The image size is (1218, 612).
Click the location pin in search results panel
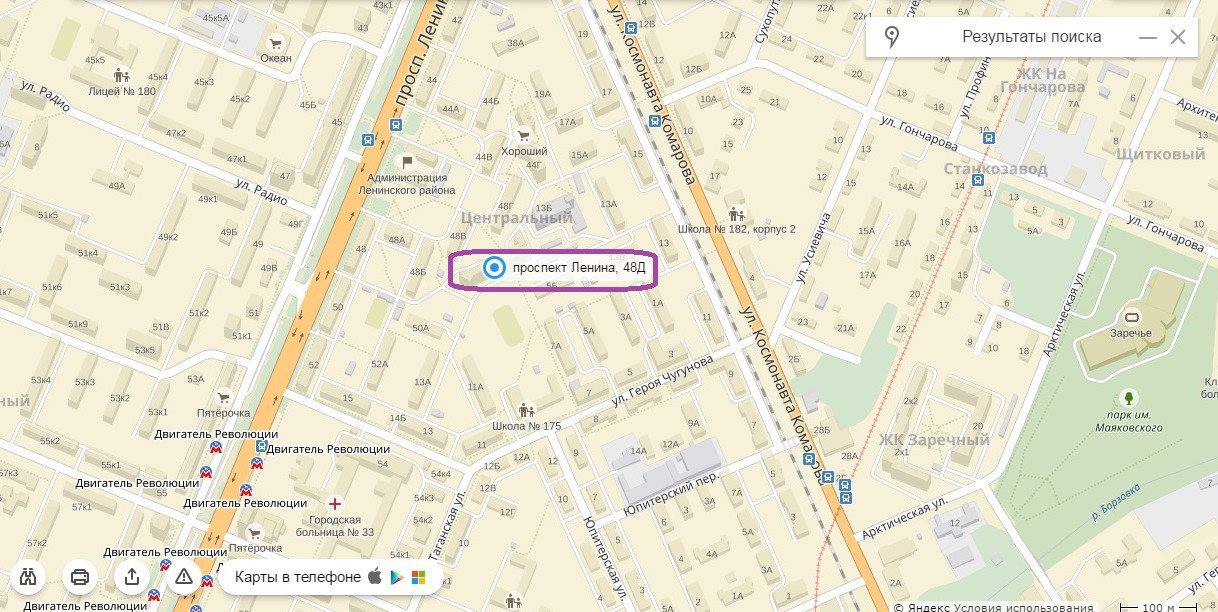click(891, 37)
